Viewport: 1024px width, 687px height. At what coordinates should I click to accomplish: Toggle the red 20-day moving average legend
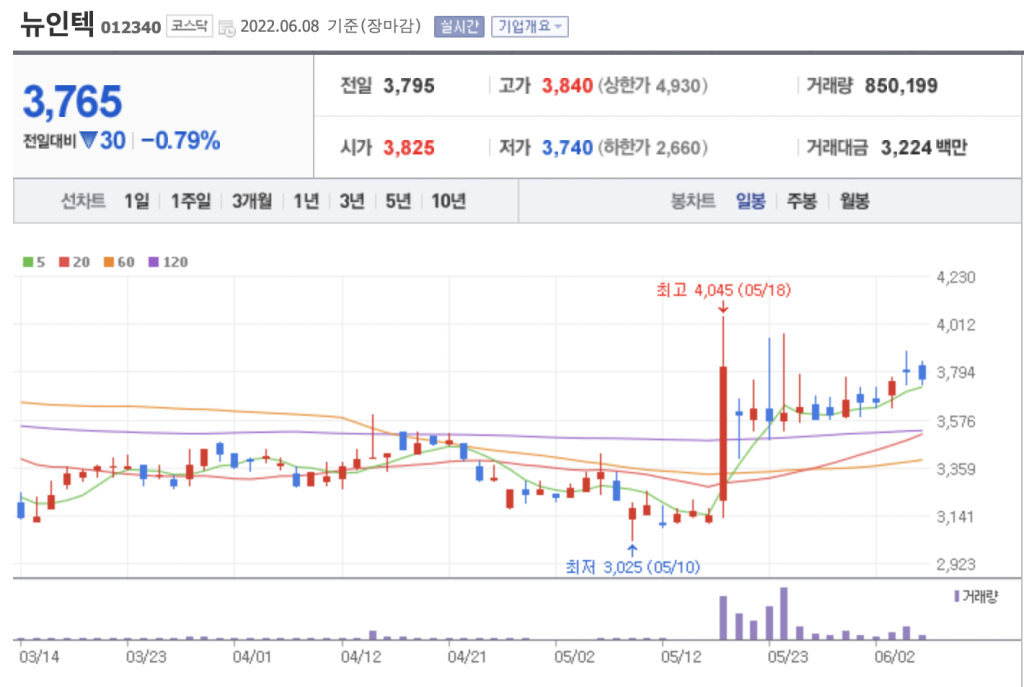coord(73,262)
